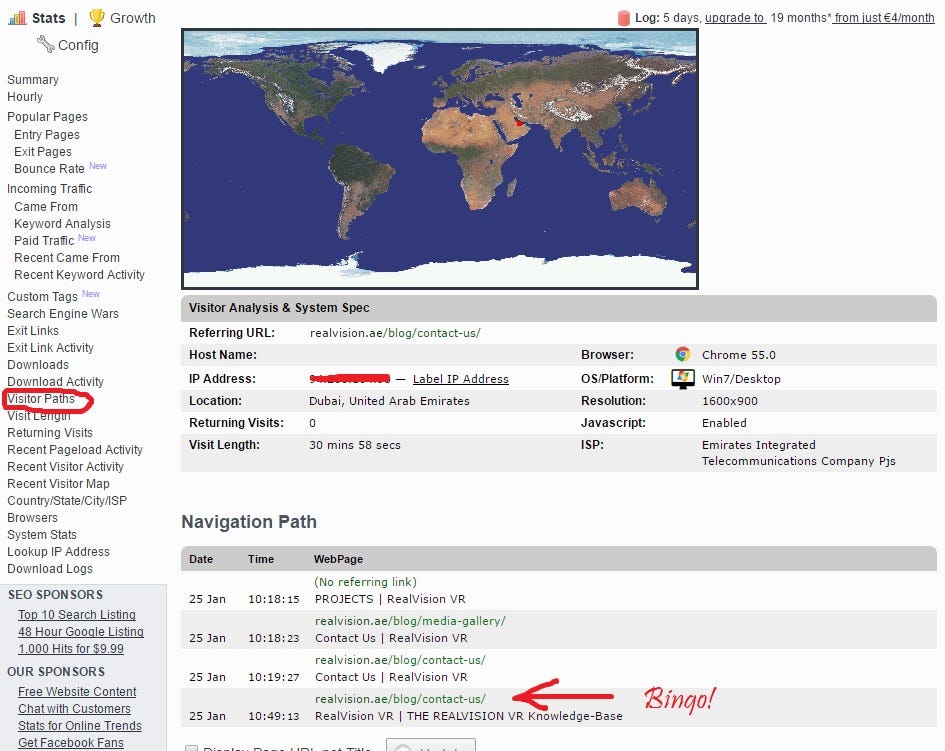Image resolution: width=945 pixels, height=751 pixels.
Task: Open the Downloads report
Action: point(38,365)
